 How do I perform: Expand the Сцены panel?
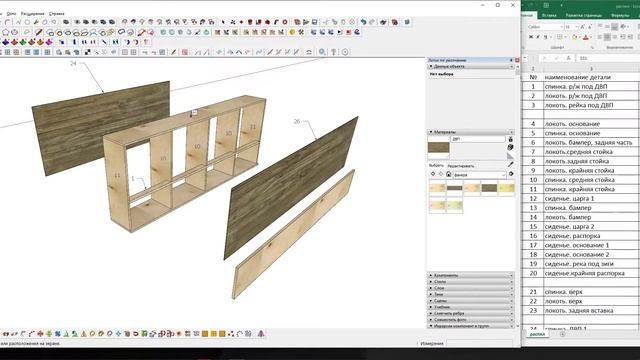click(471, 301)
